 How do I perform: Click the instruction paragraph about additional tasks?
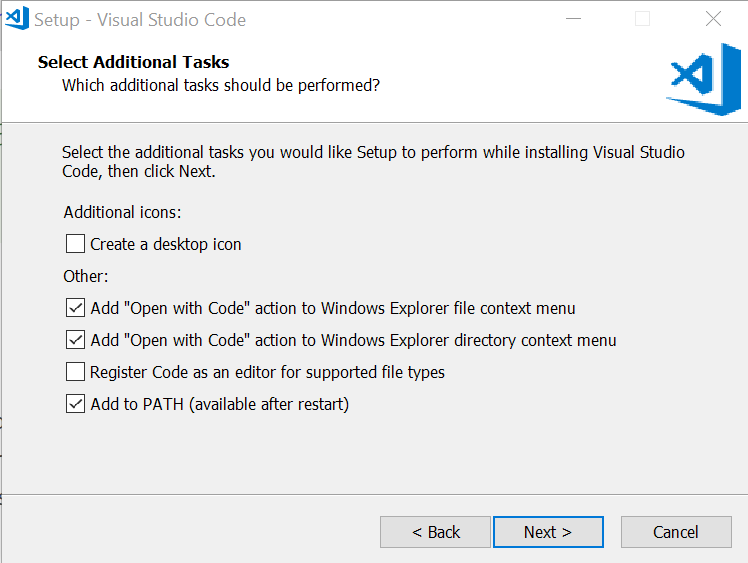tap(373, 161)
